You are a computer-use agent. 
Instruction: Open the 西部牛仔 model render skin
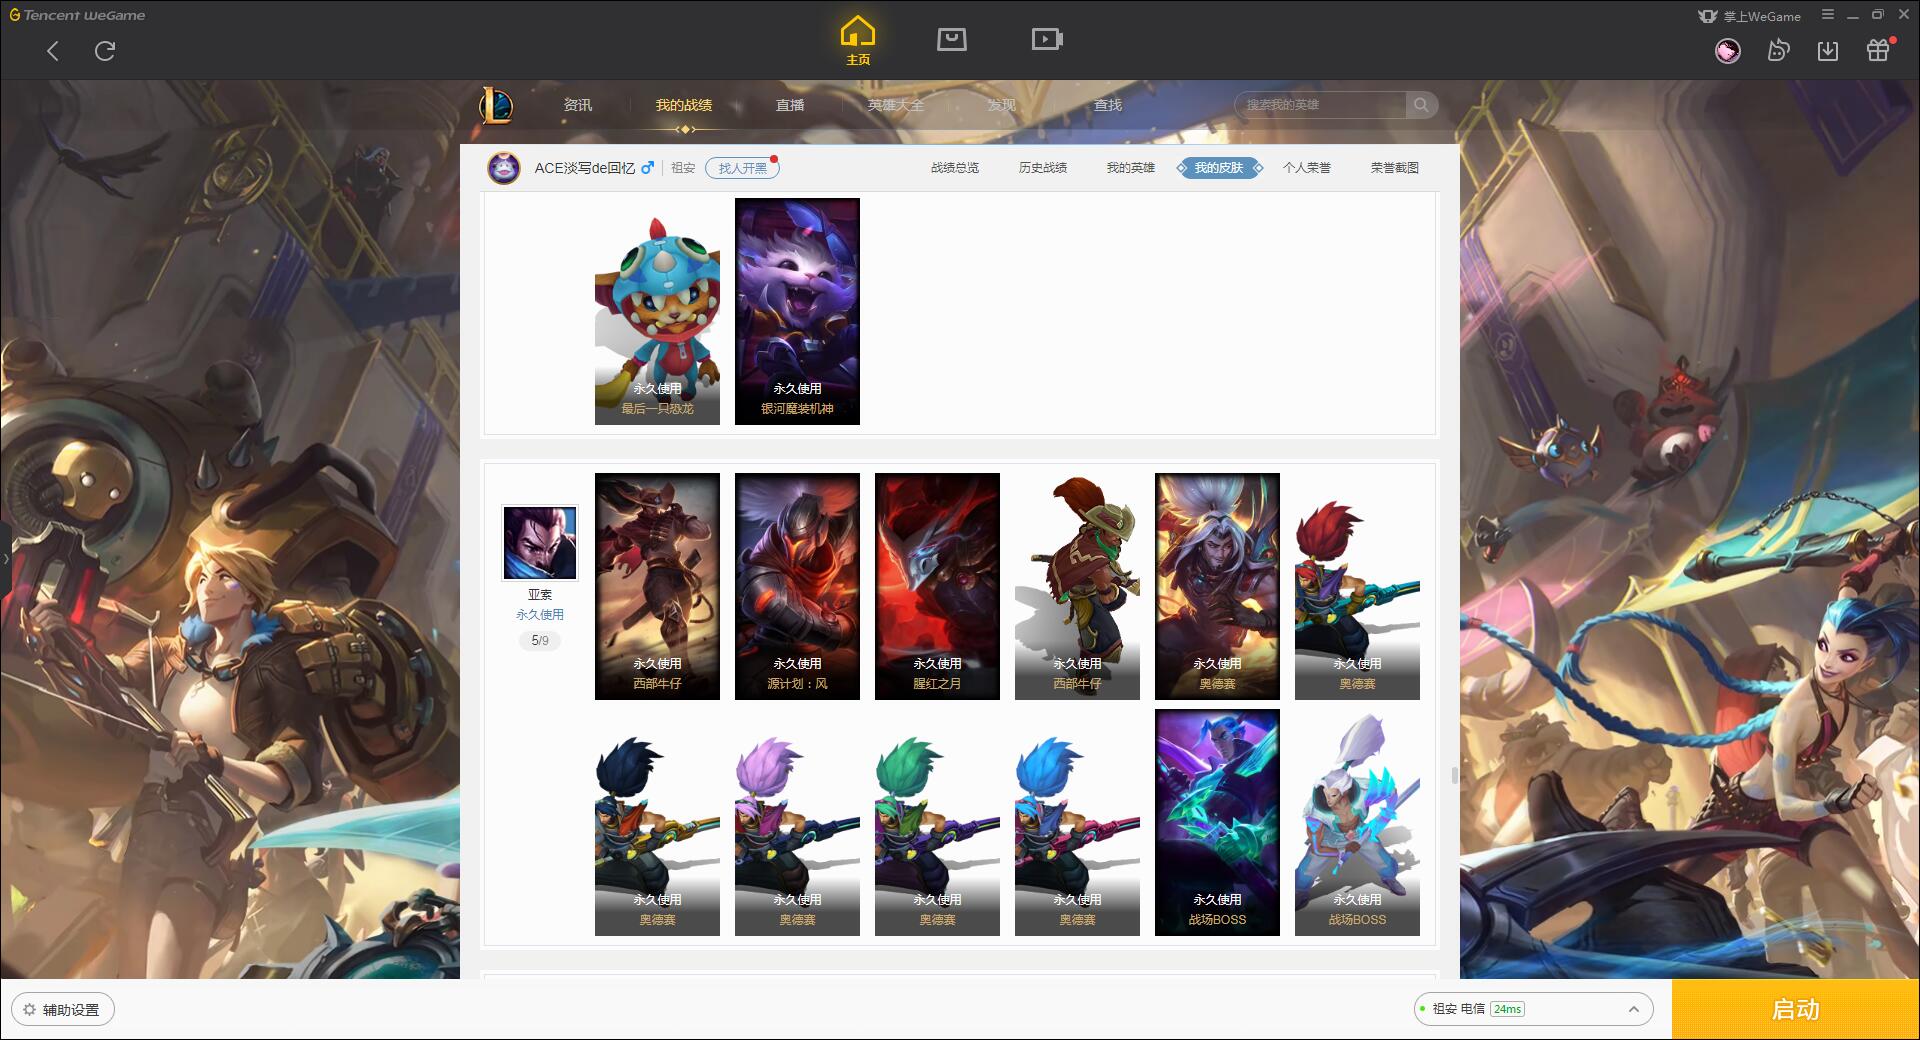click(1077, 586)
